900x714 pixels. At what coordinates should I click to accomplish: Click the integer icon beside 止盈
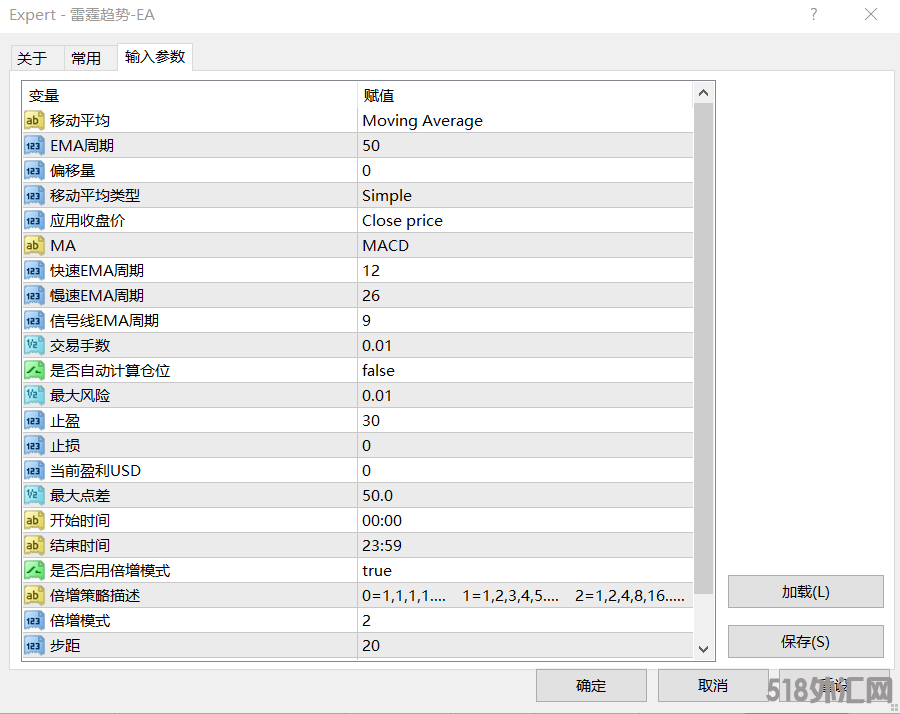(33, 421)
